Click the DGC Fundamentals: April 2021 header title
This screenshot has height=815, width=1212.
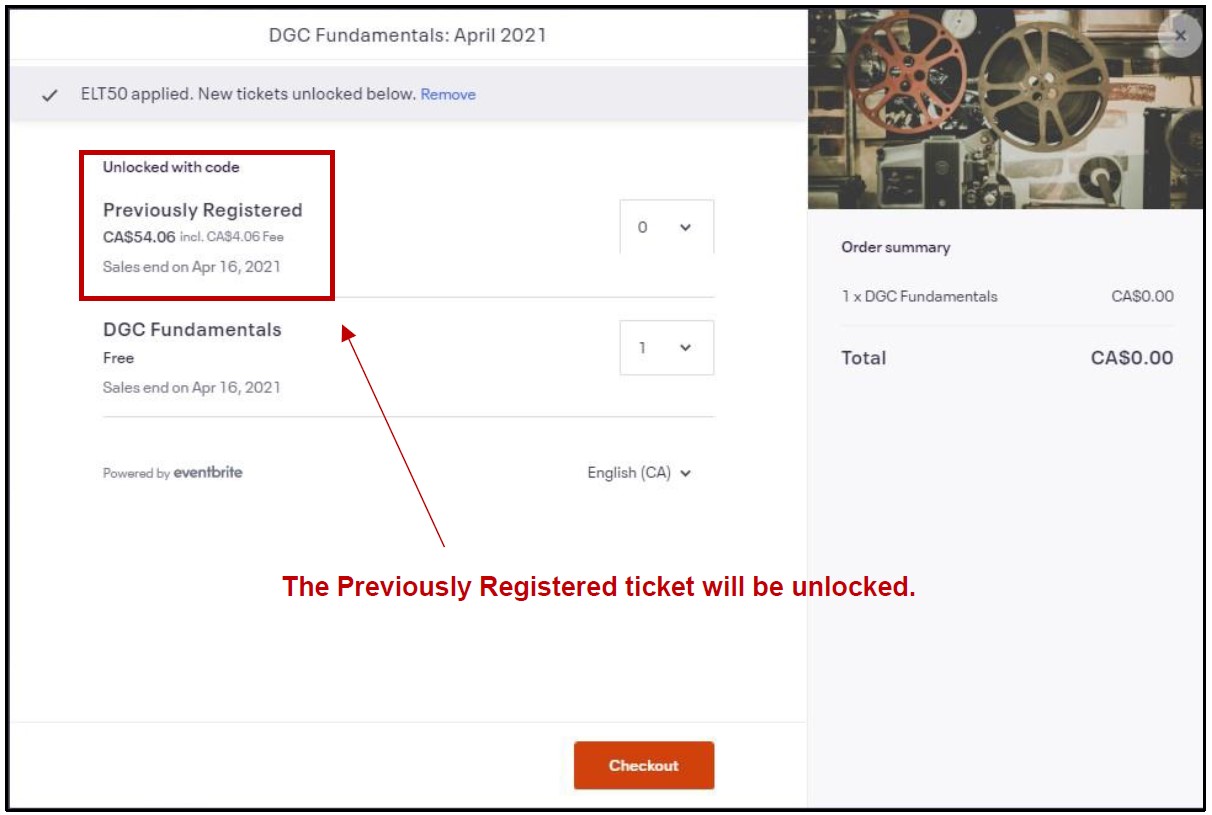click(408, 35)
